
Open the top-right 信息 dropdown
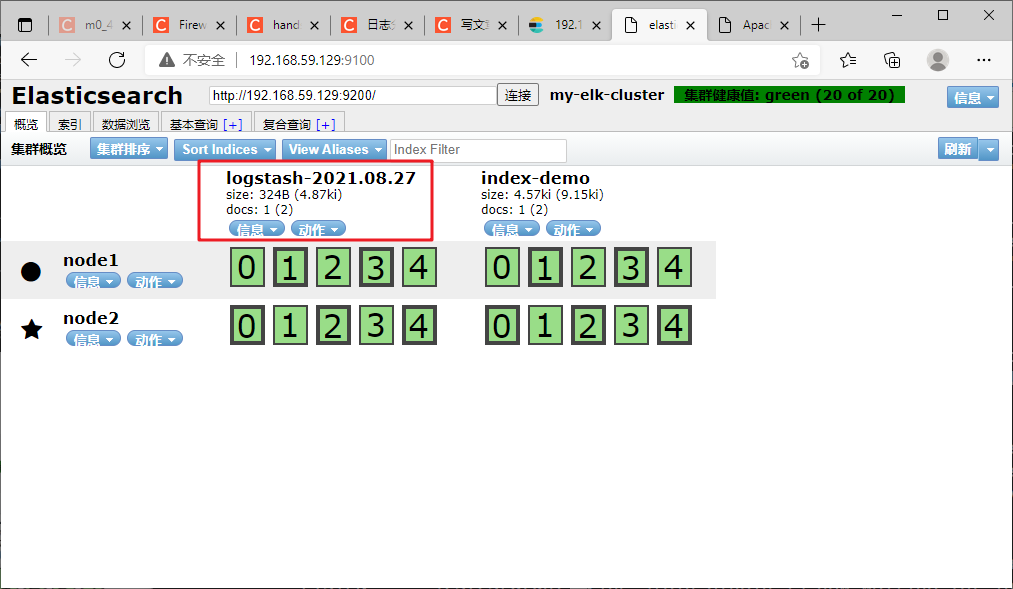click(x=973, y=97)
